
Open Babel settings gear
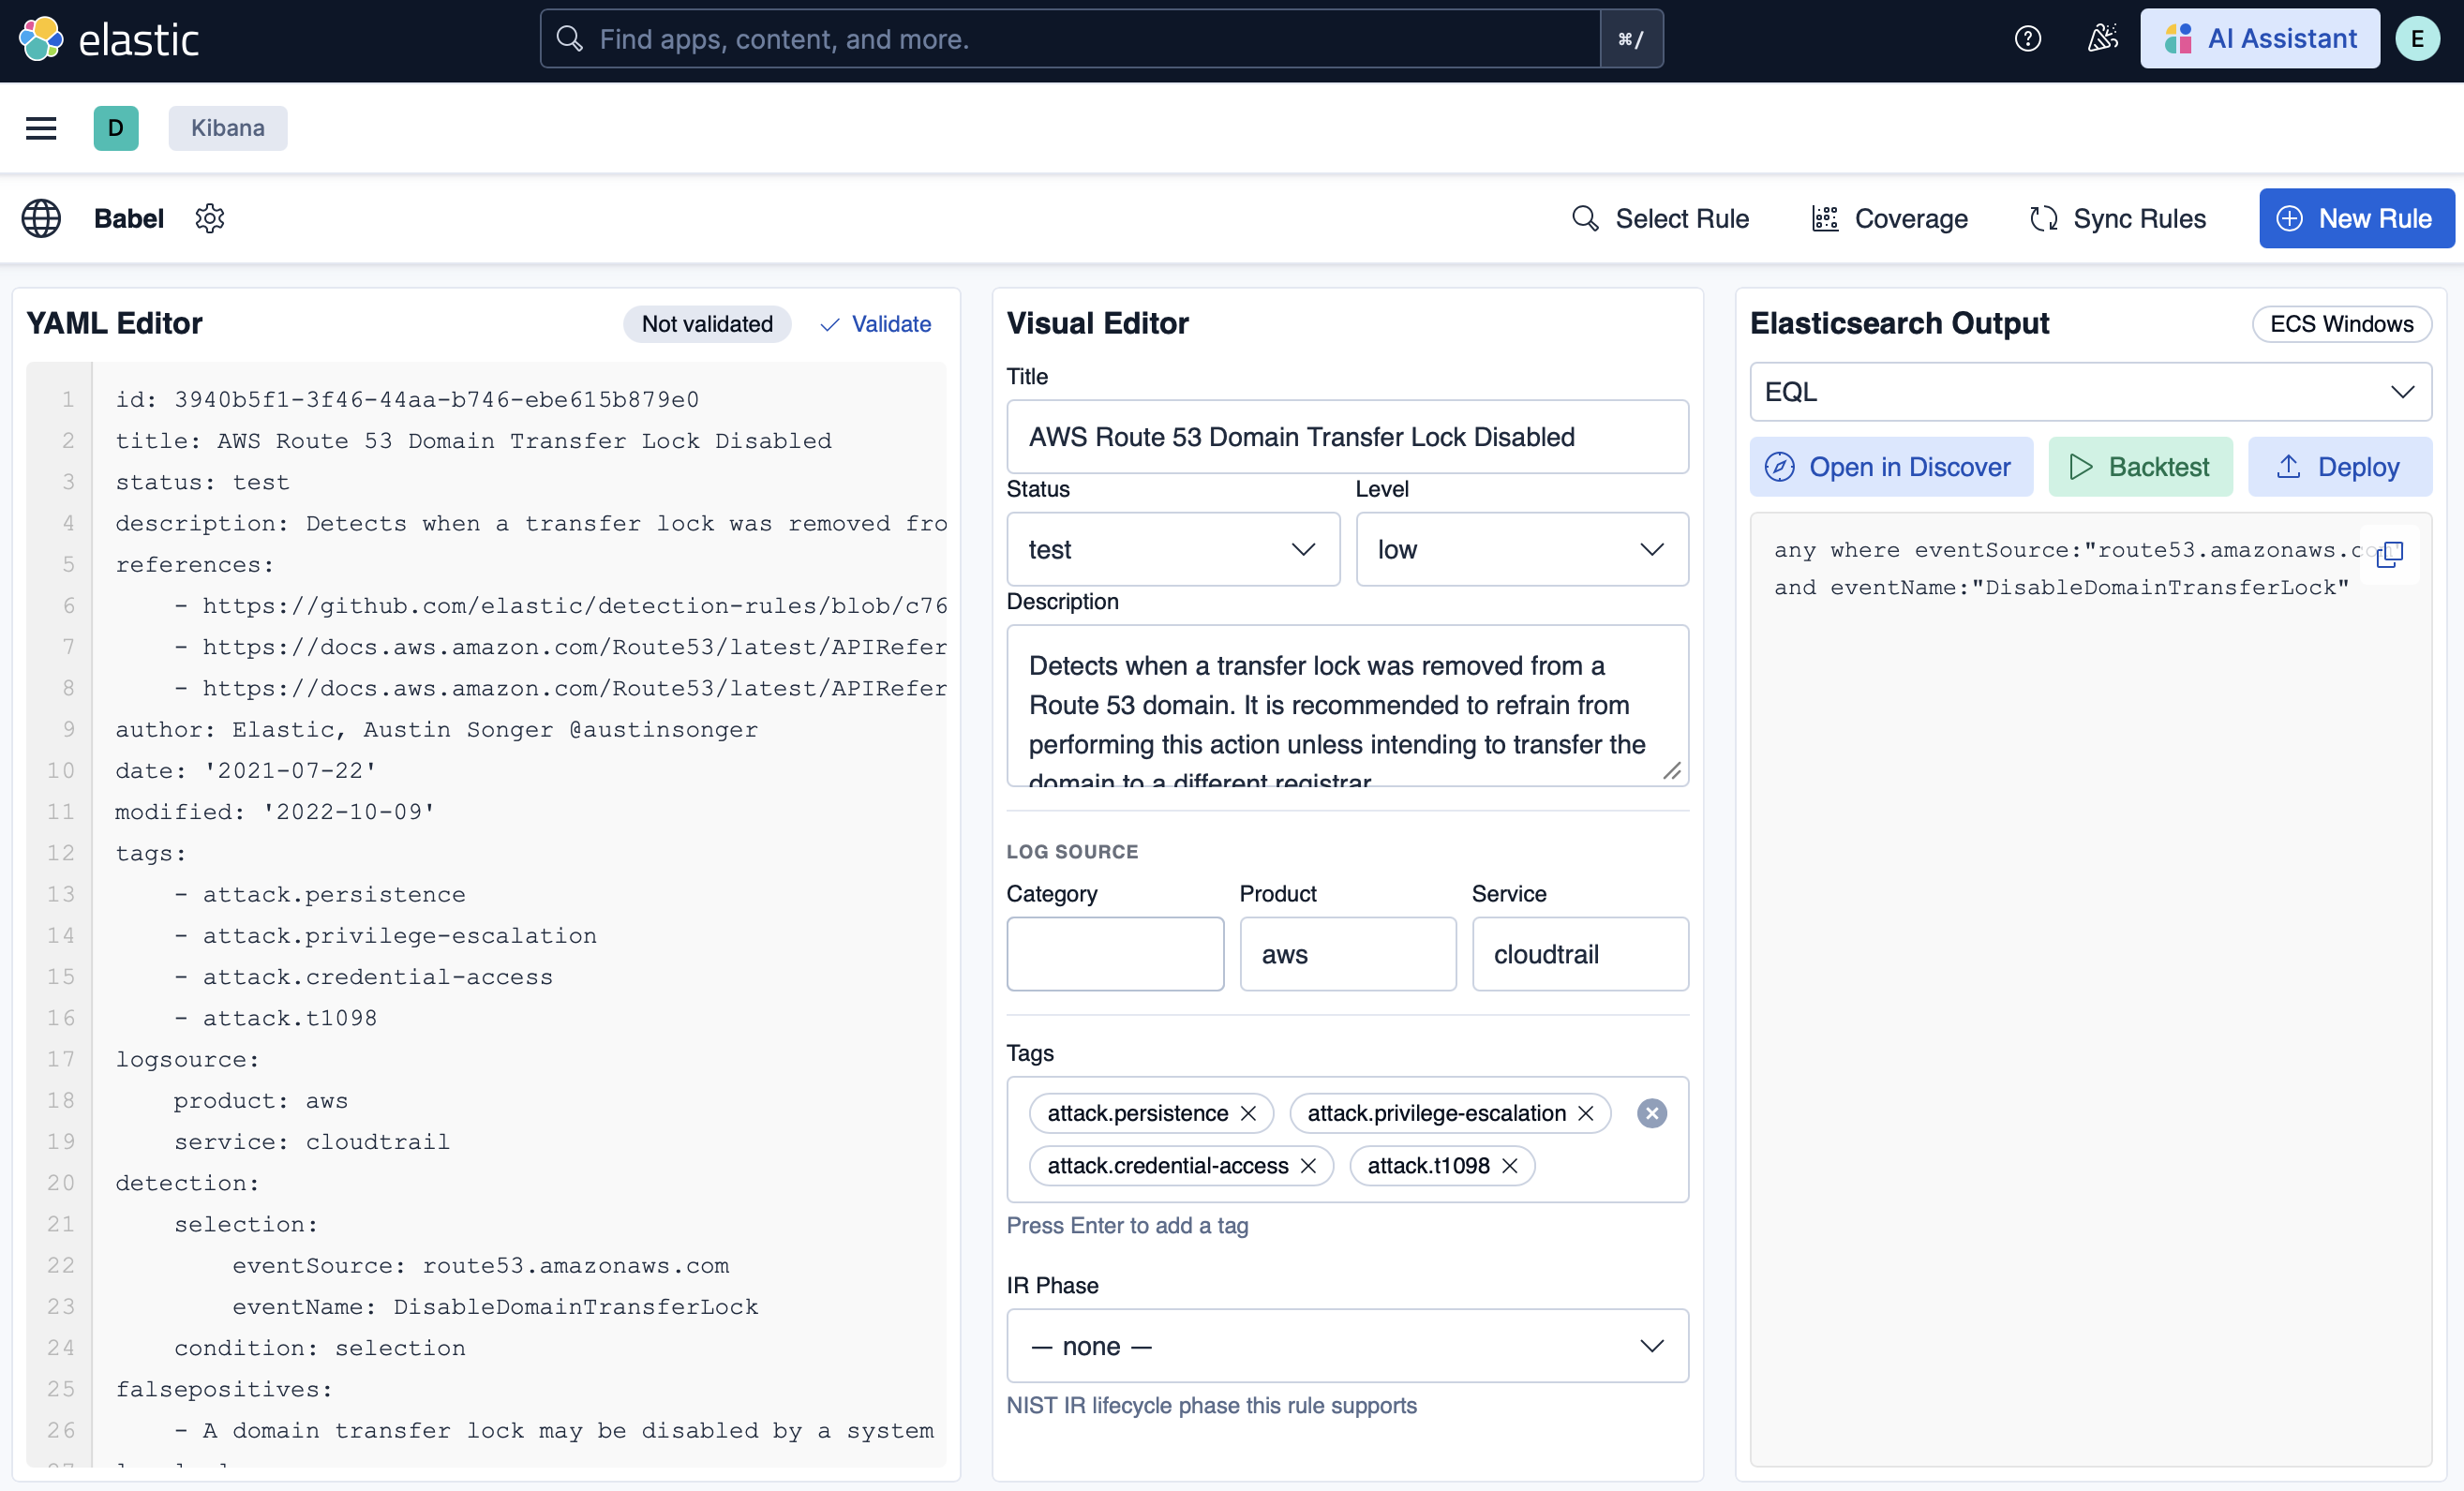point(210,218)
